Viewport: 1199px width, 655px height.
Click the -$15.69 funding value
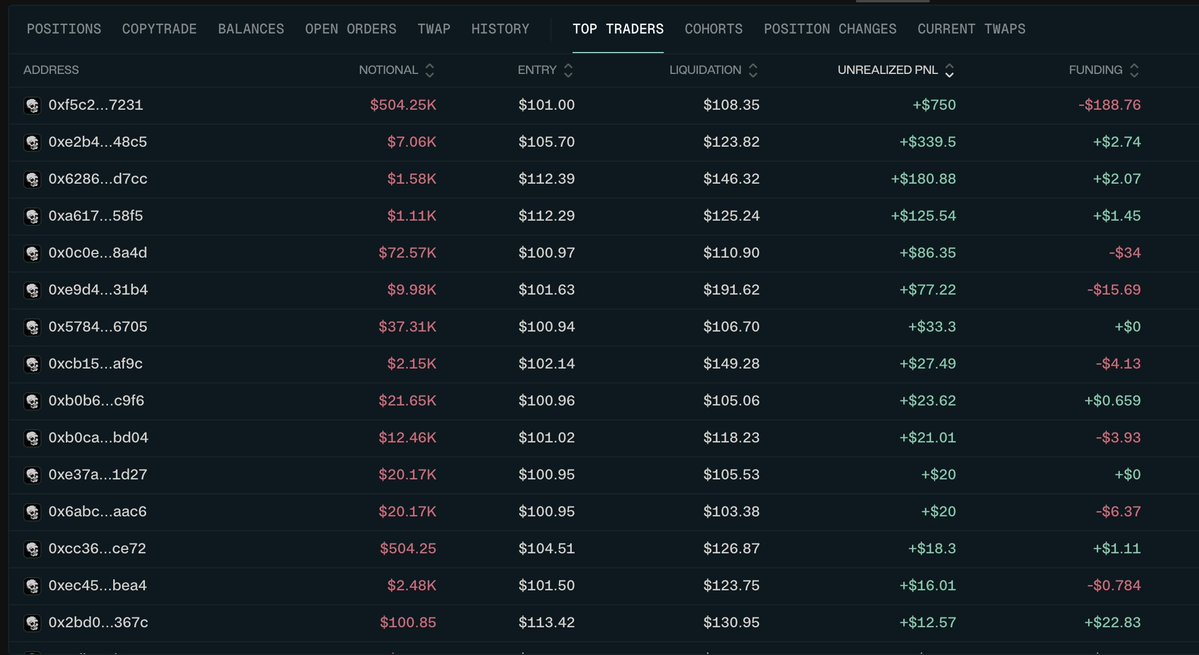click(1114, 290)
